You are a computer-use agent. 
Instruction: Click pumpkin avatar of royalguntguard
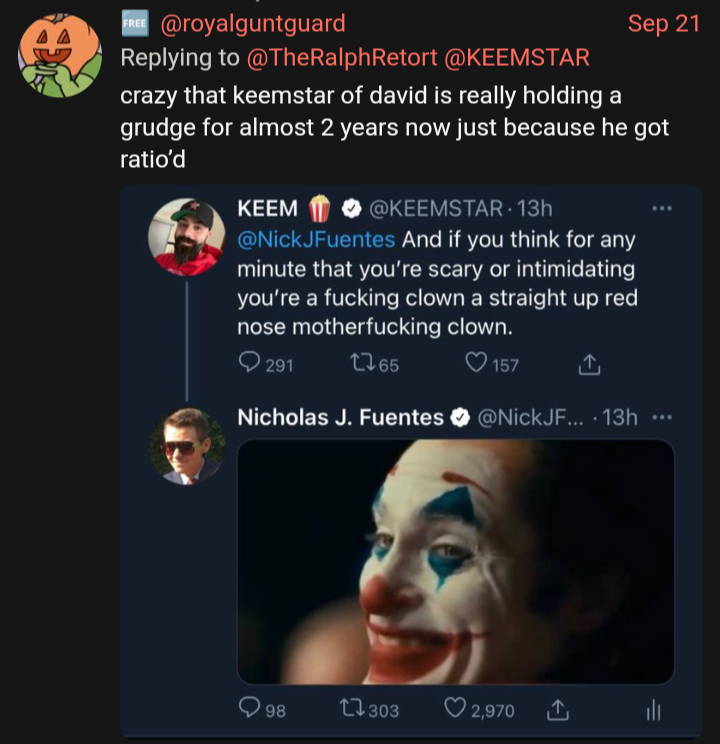60,57
